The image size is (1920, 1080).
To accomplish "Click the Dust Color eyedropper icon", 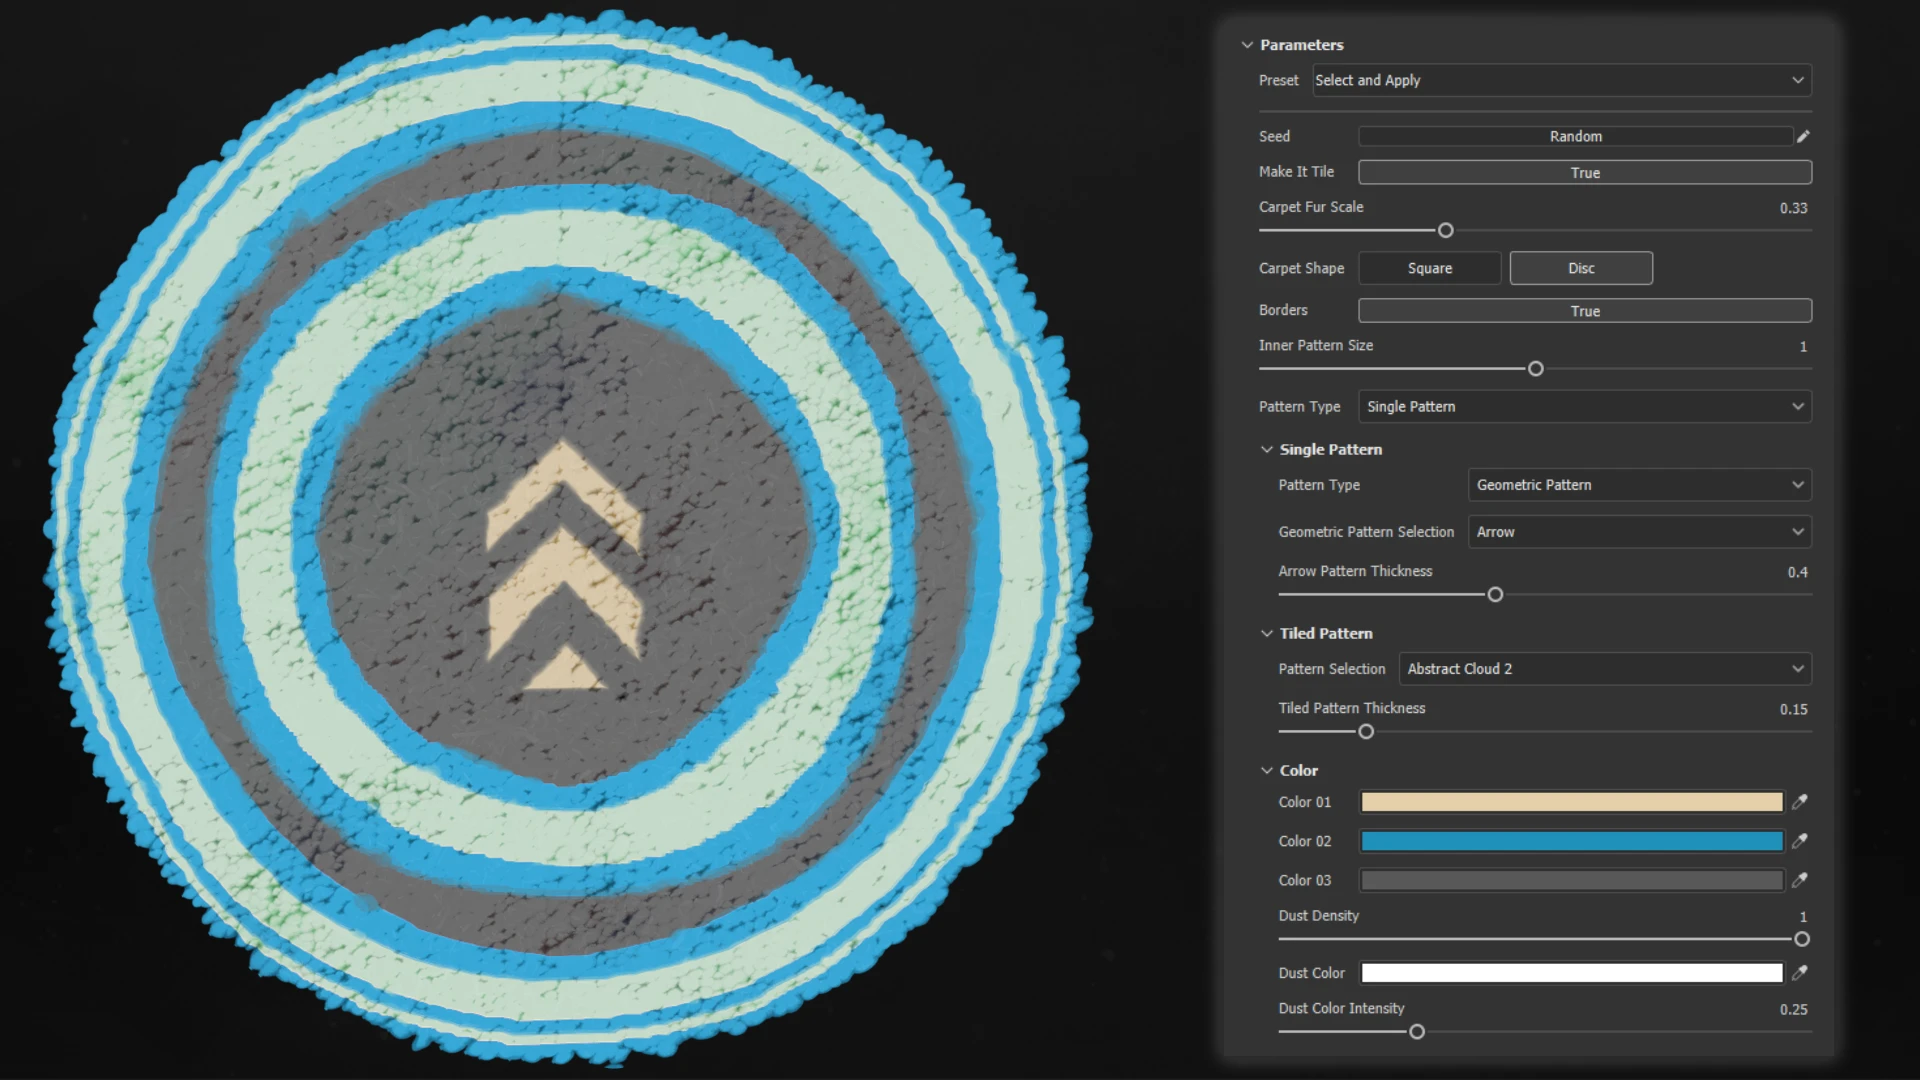I will tap(1800, 972).
